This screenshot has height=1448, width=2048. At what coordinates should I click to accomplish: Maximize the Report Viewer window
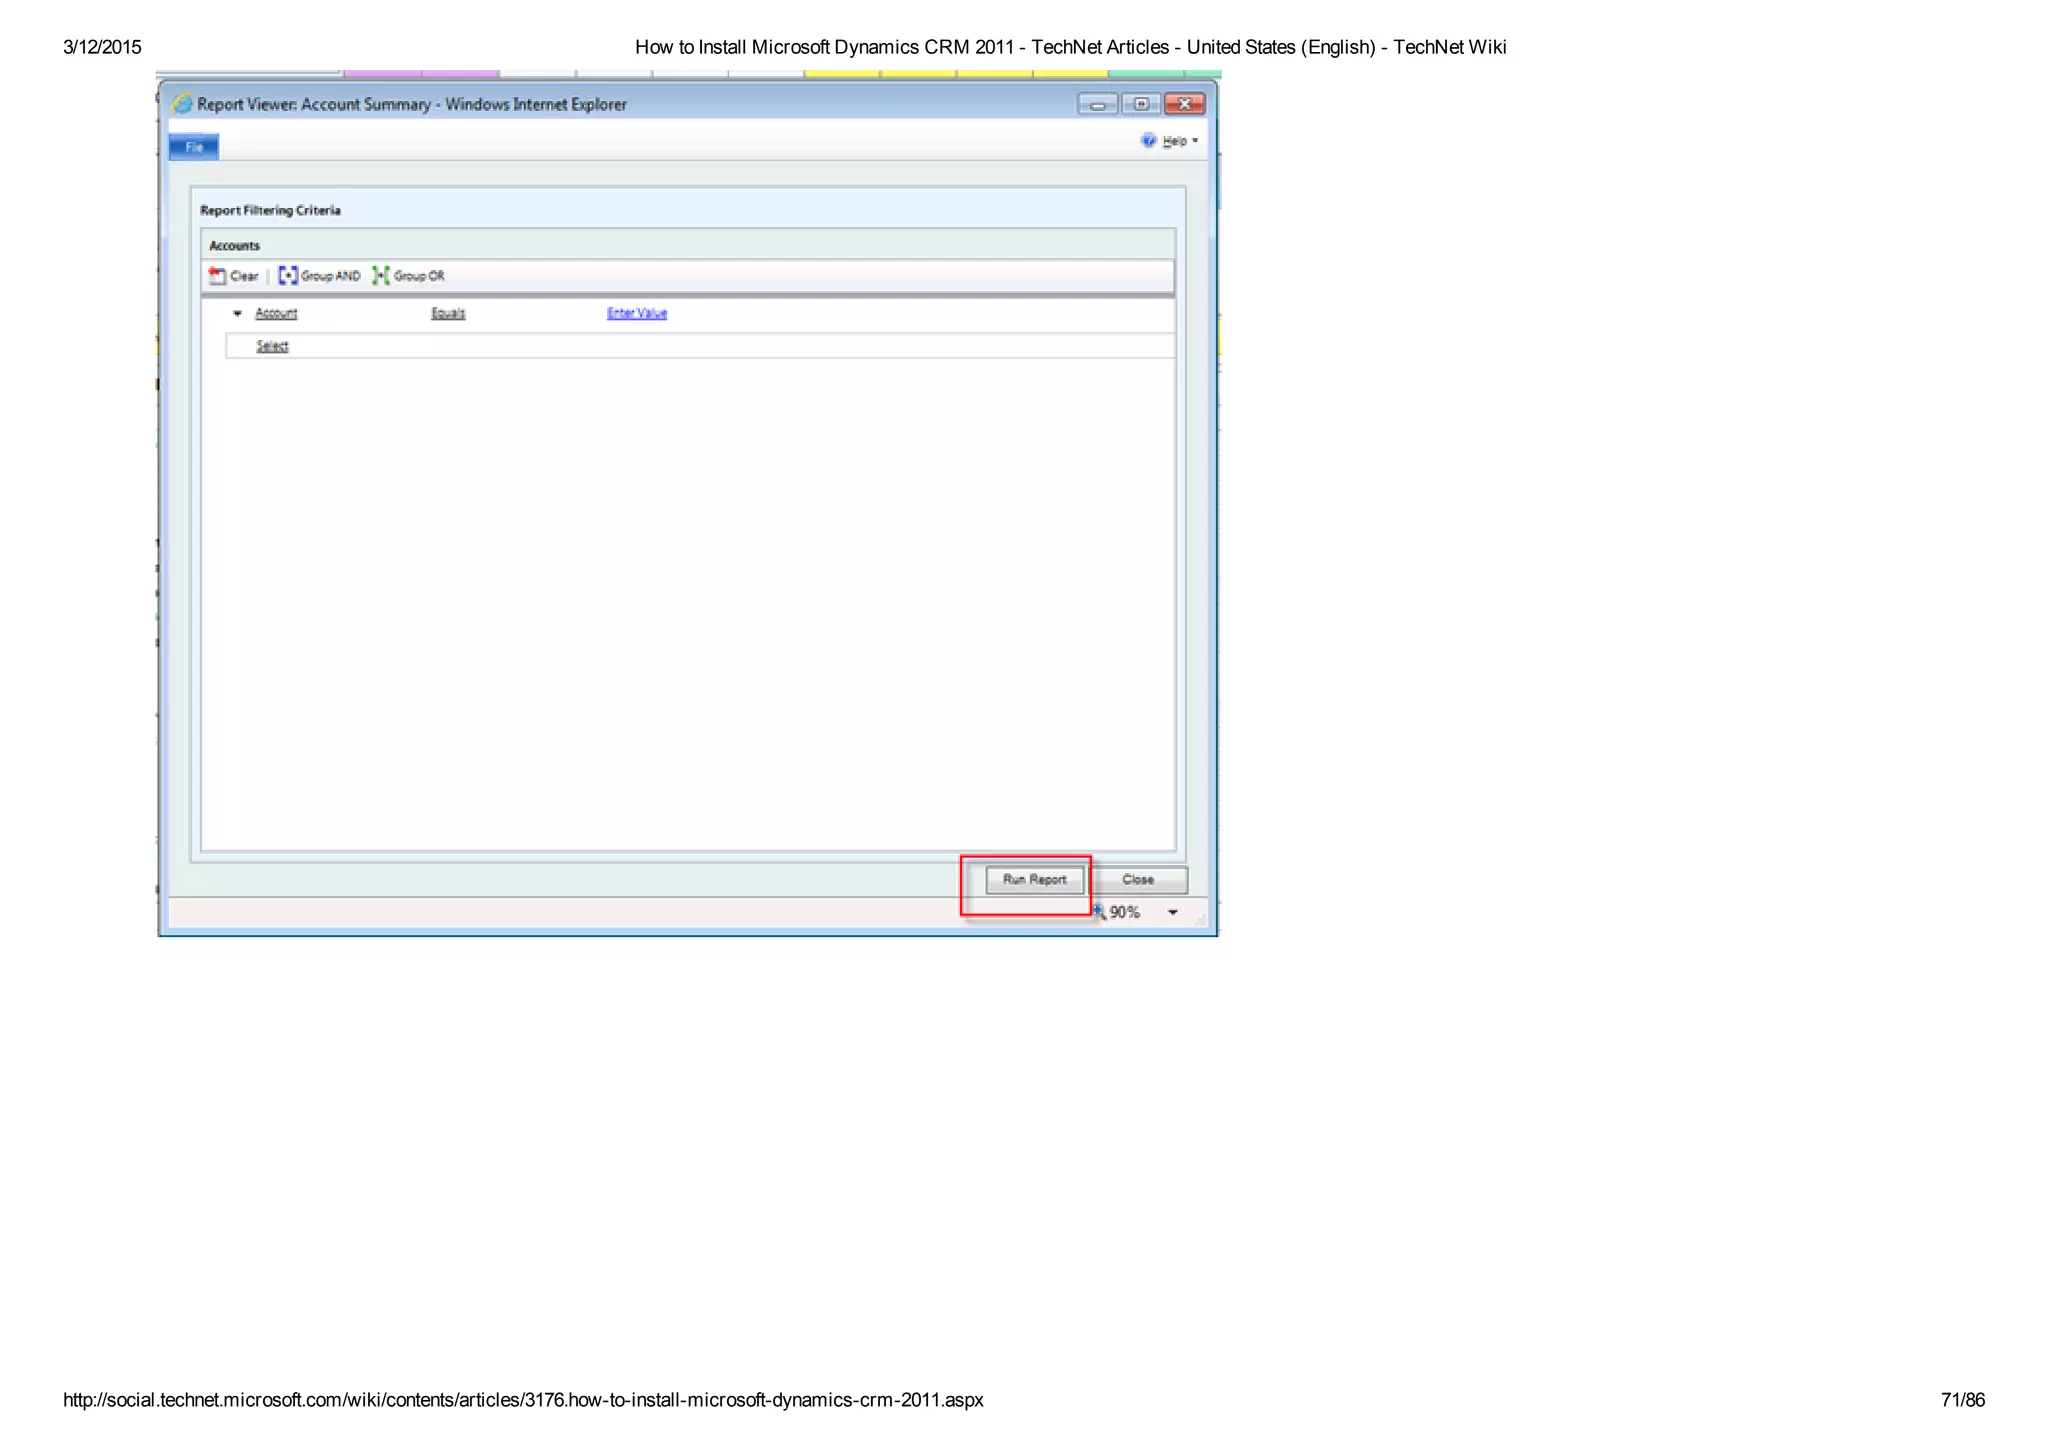coord(1141,104)
